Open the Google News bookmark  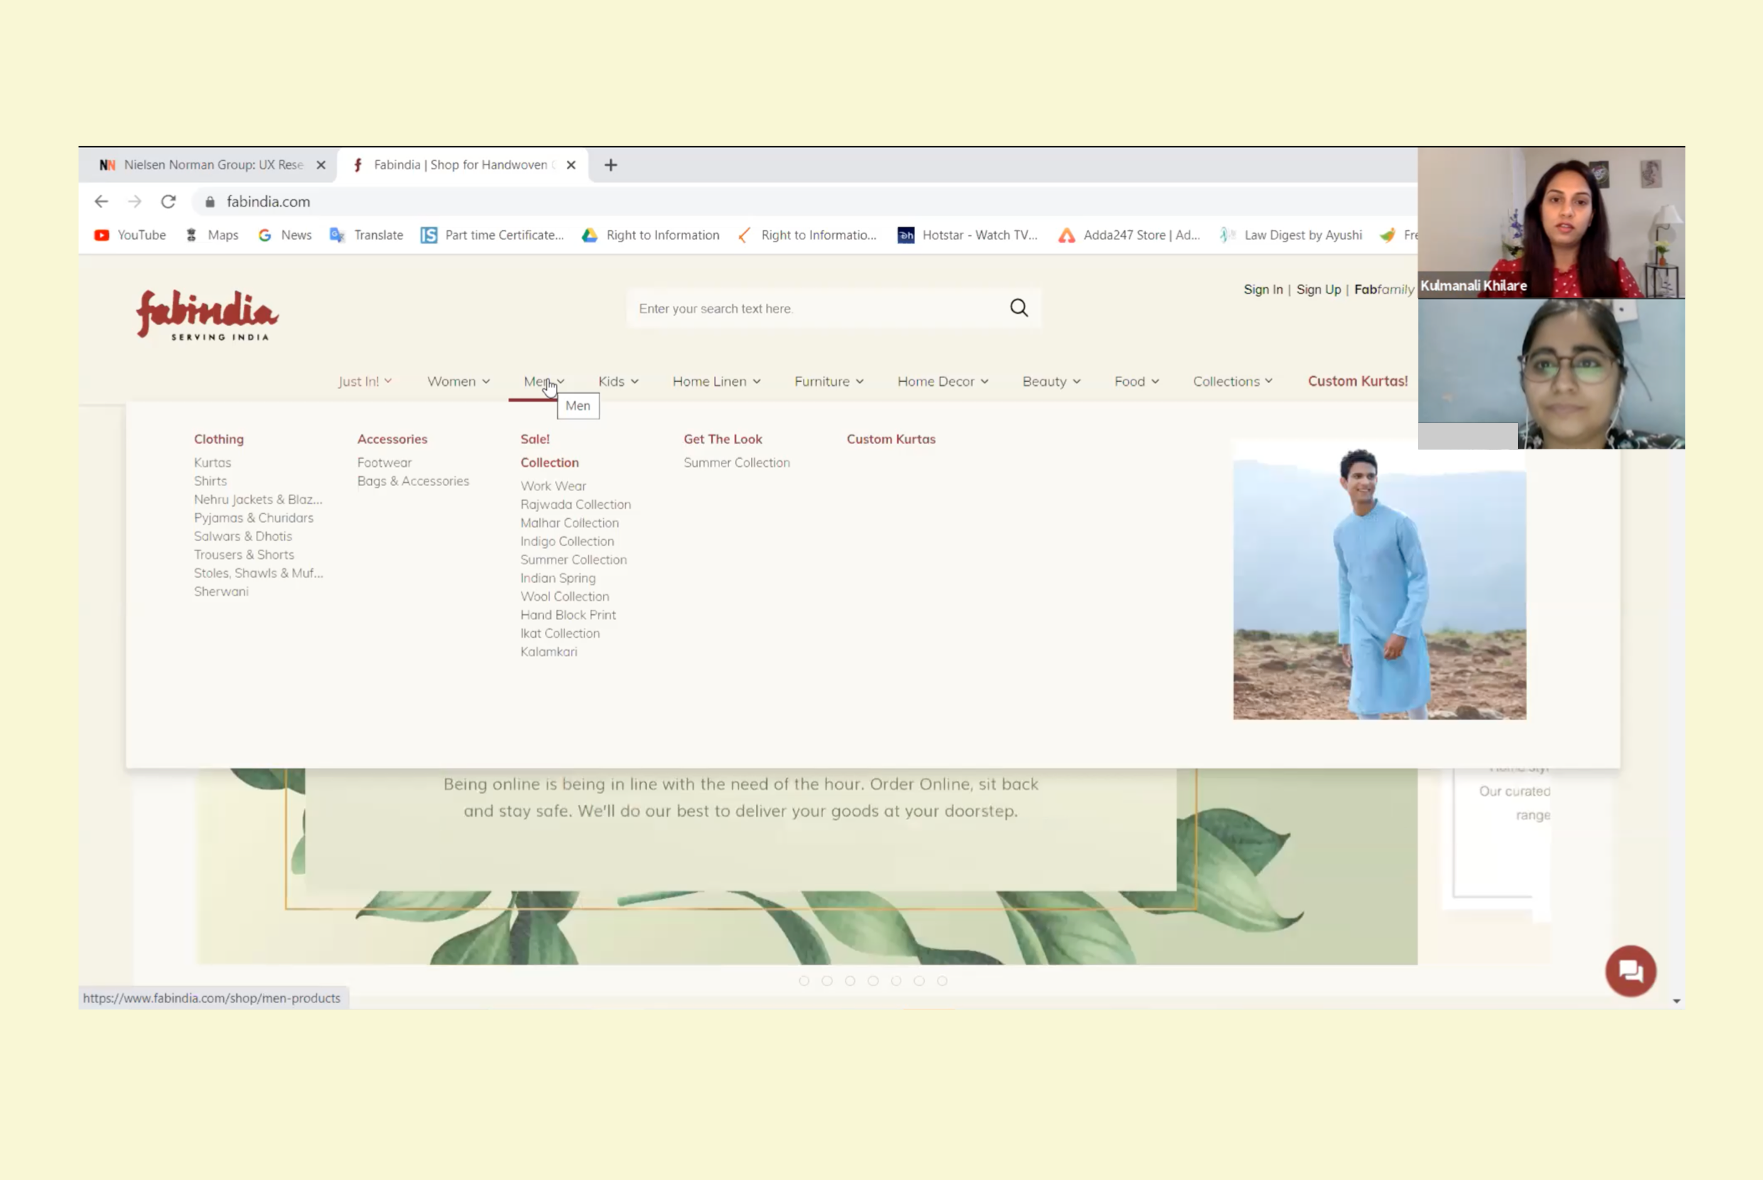(x=285, y=235)
